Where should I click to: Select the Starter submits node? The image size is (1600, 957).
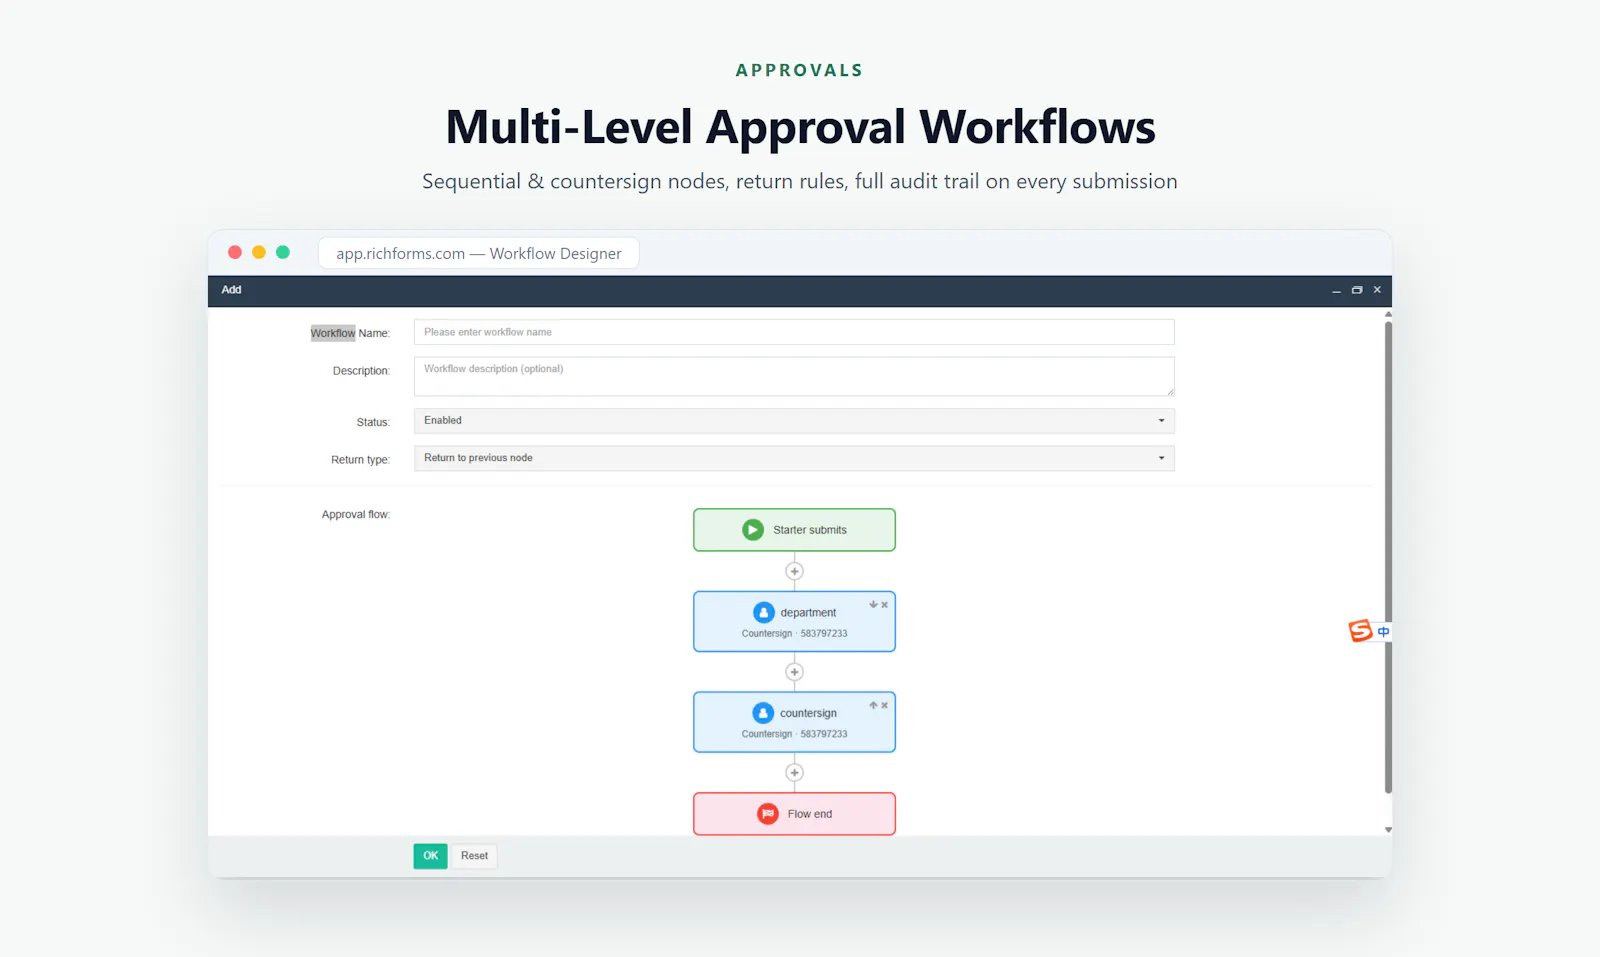[x=794, y=530]
